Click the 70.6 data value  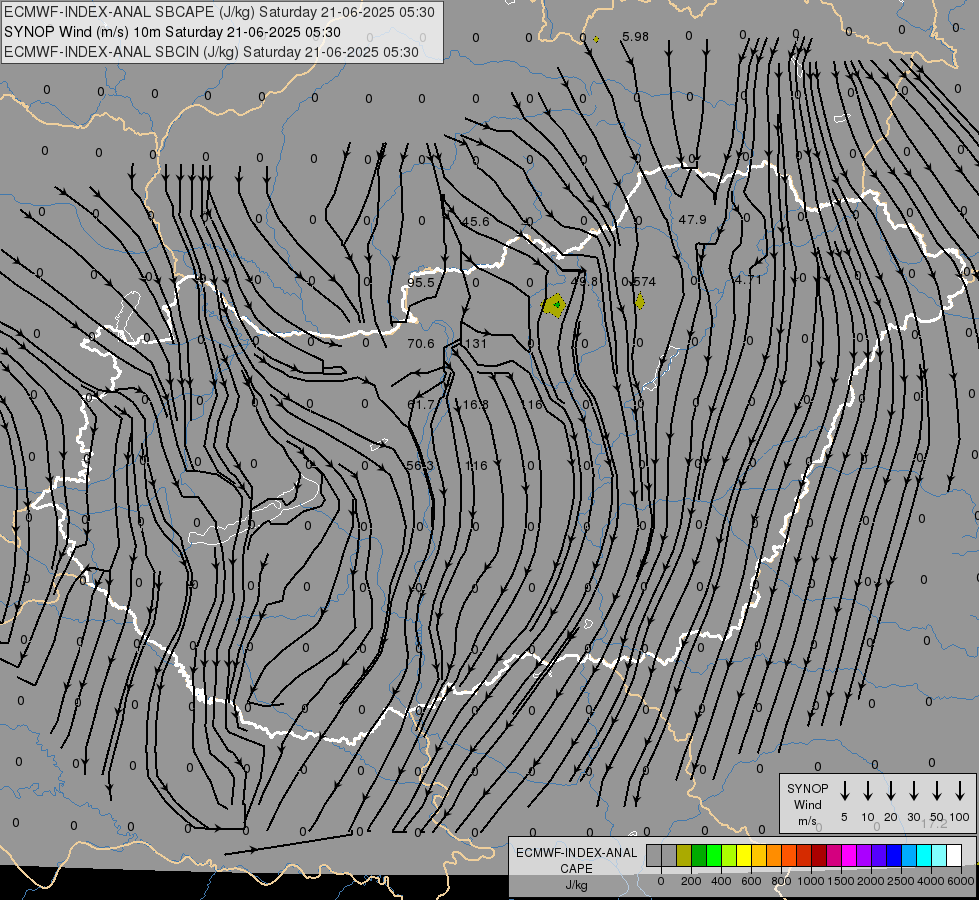tap(421, 344)
